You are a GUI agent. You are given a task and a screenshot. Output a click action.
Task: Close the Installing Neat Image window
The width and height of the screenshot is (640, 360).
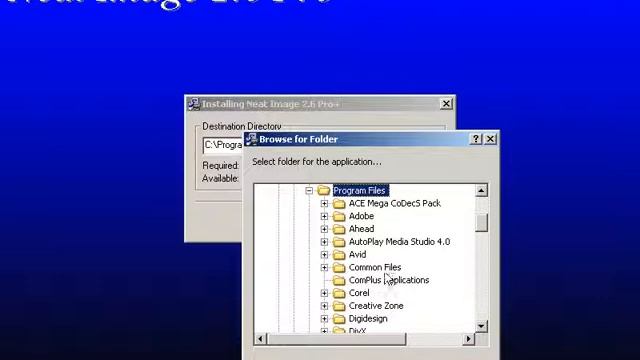[x=446, y=104]
